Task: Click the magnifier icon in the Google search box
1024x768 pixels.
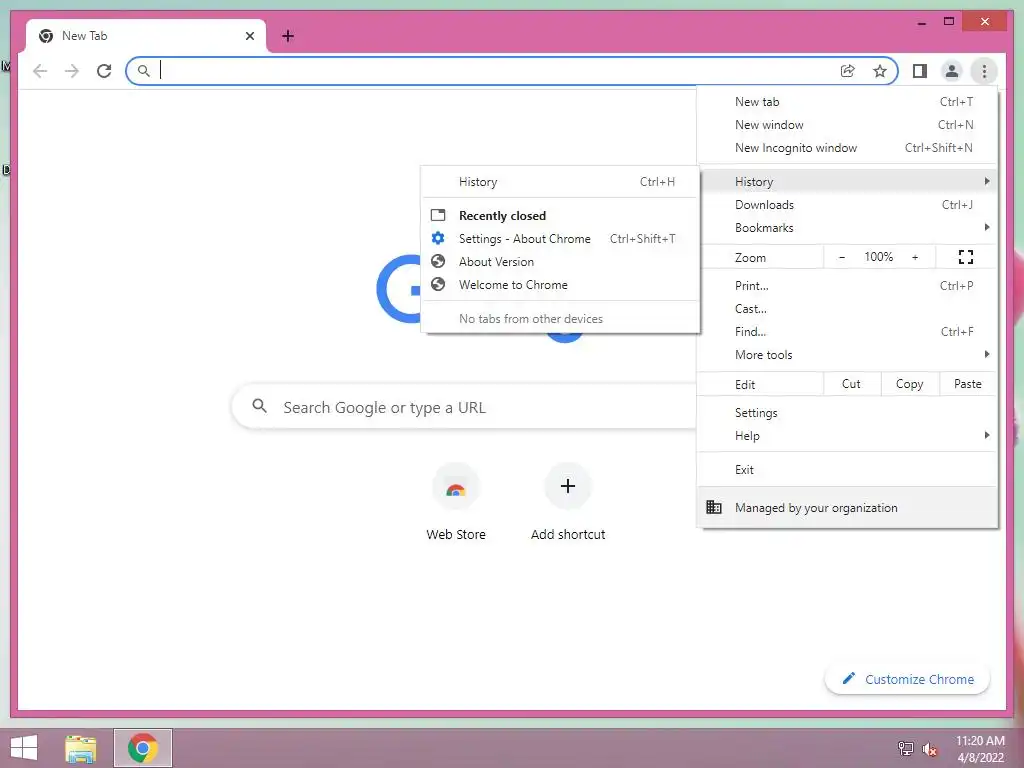Action: (259, 406)
